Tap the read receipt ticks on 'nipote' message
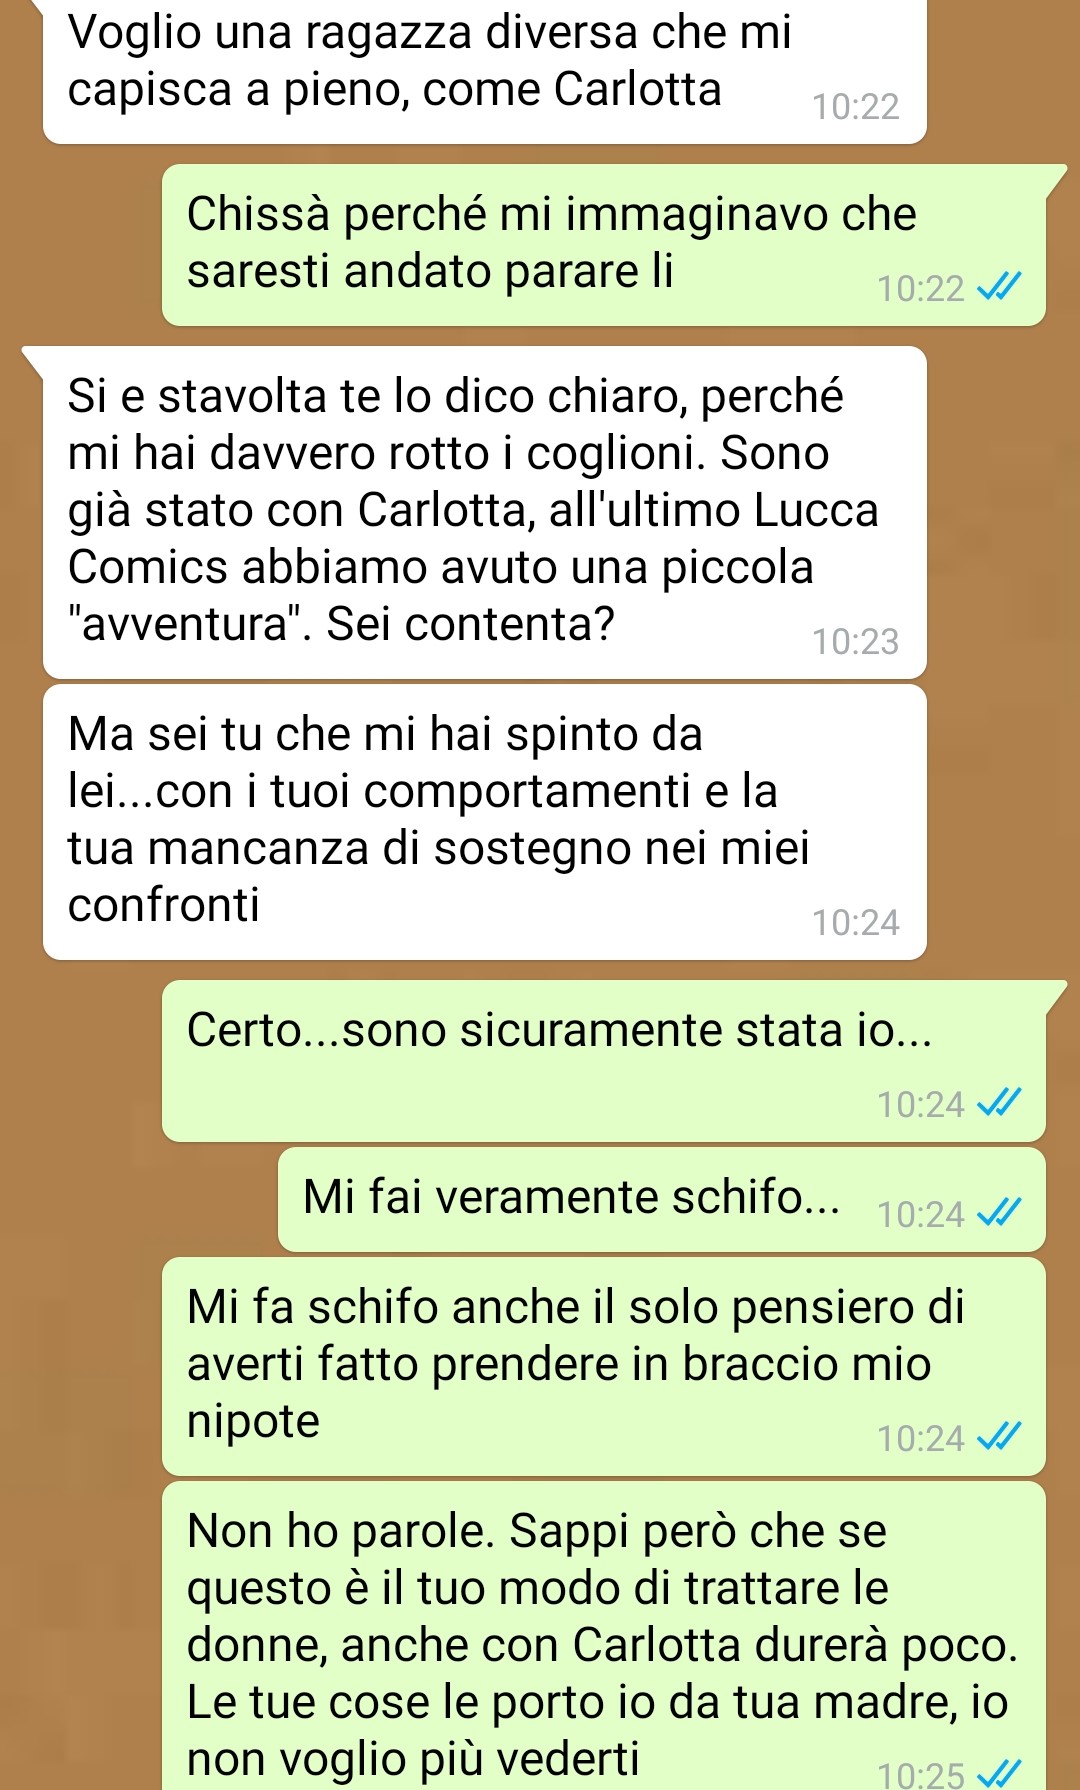Image resolution: width=1080 pixels, height=1790 pixels. click(999, 1438)
